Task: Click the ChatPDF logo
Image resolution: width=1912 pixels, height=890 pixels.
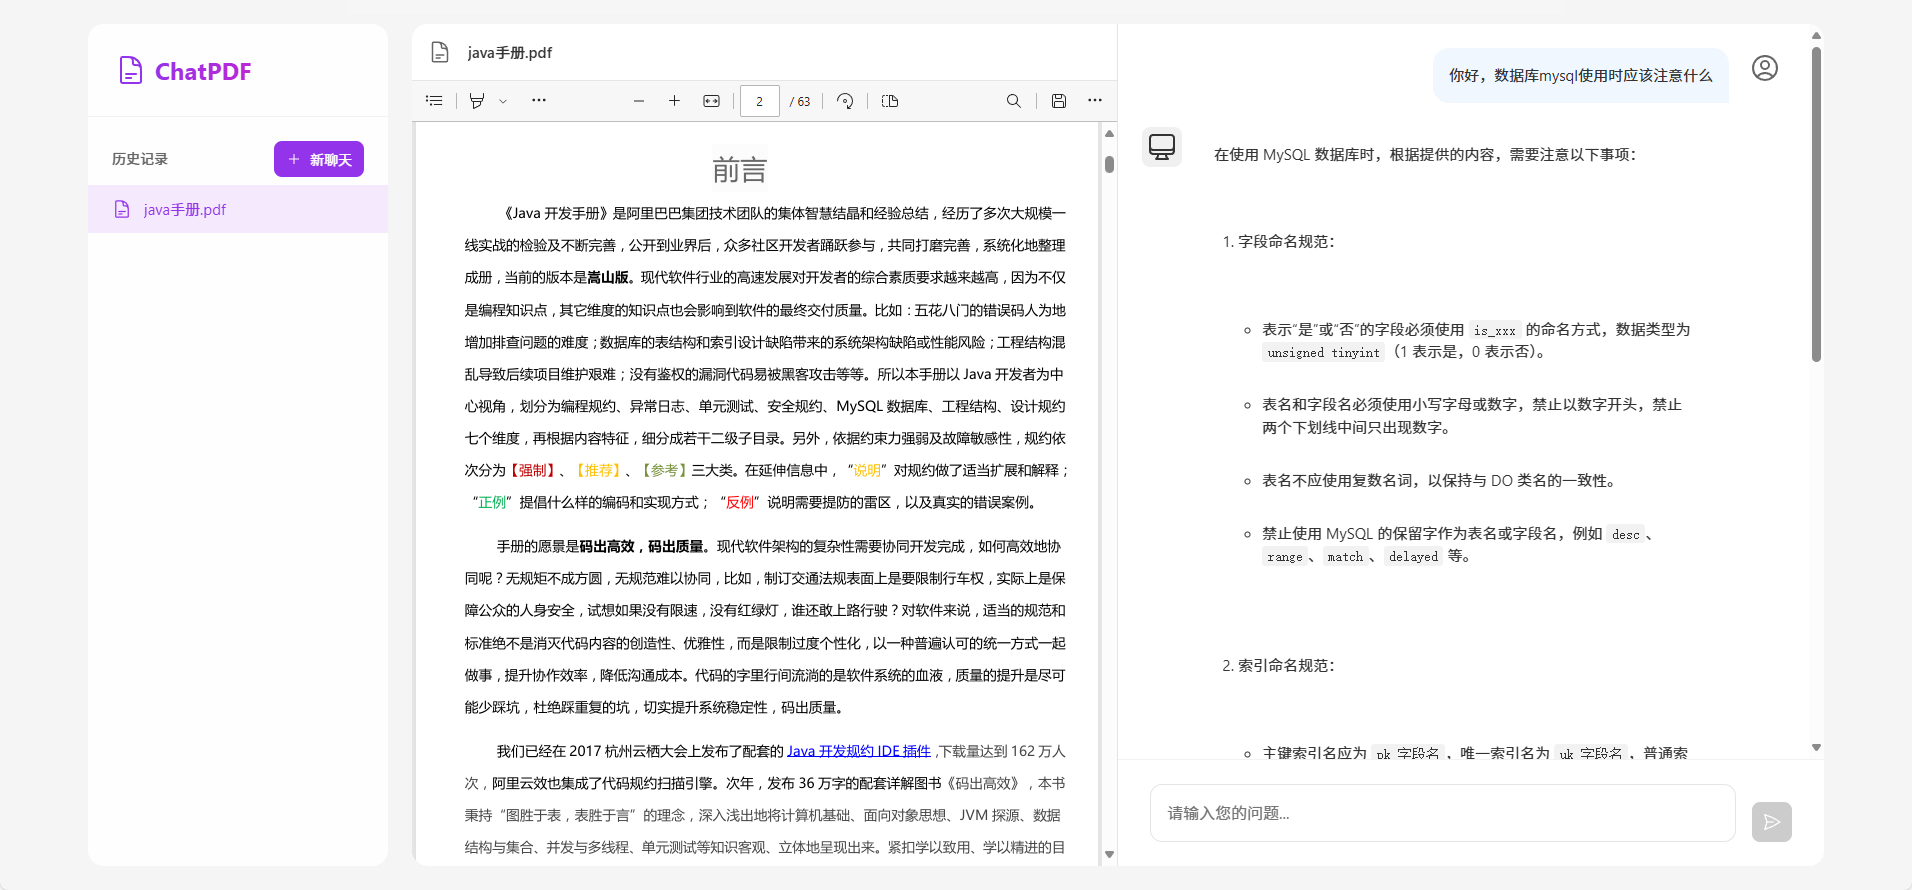Action: 185,71
